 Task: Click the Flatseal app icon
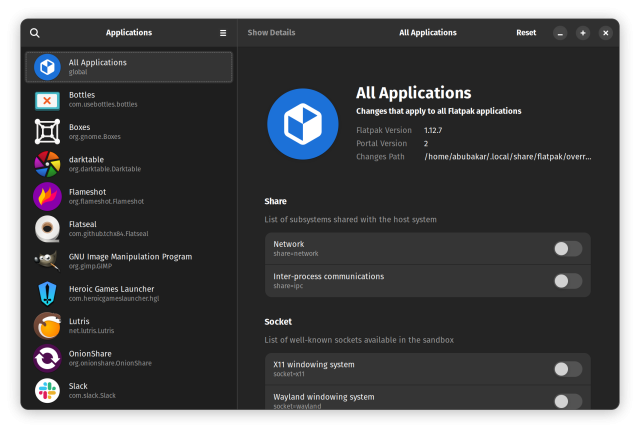pyautogui.click(x=47, y=229)
